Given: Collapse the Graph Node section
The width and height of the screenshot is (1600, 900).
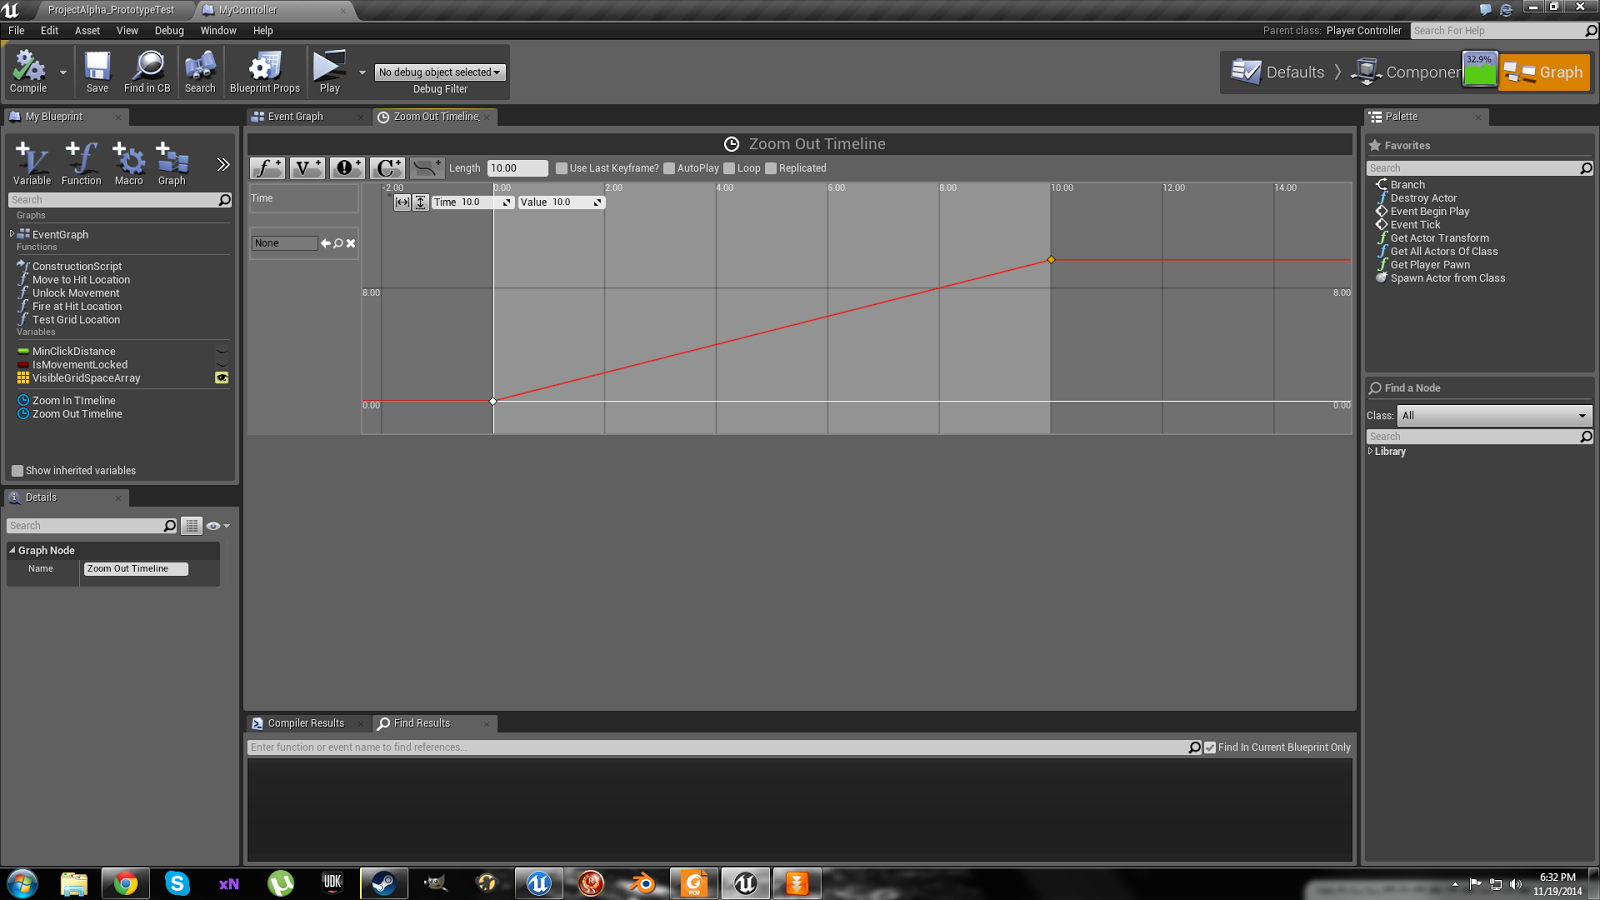Looking at the screenshot, I should pyautogui.click(x=12, y=550).
